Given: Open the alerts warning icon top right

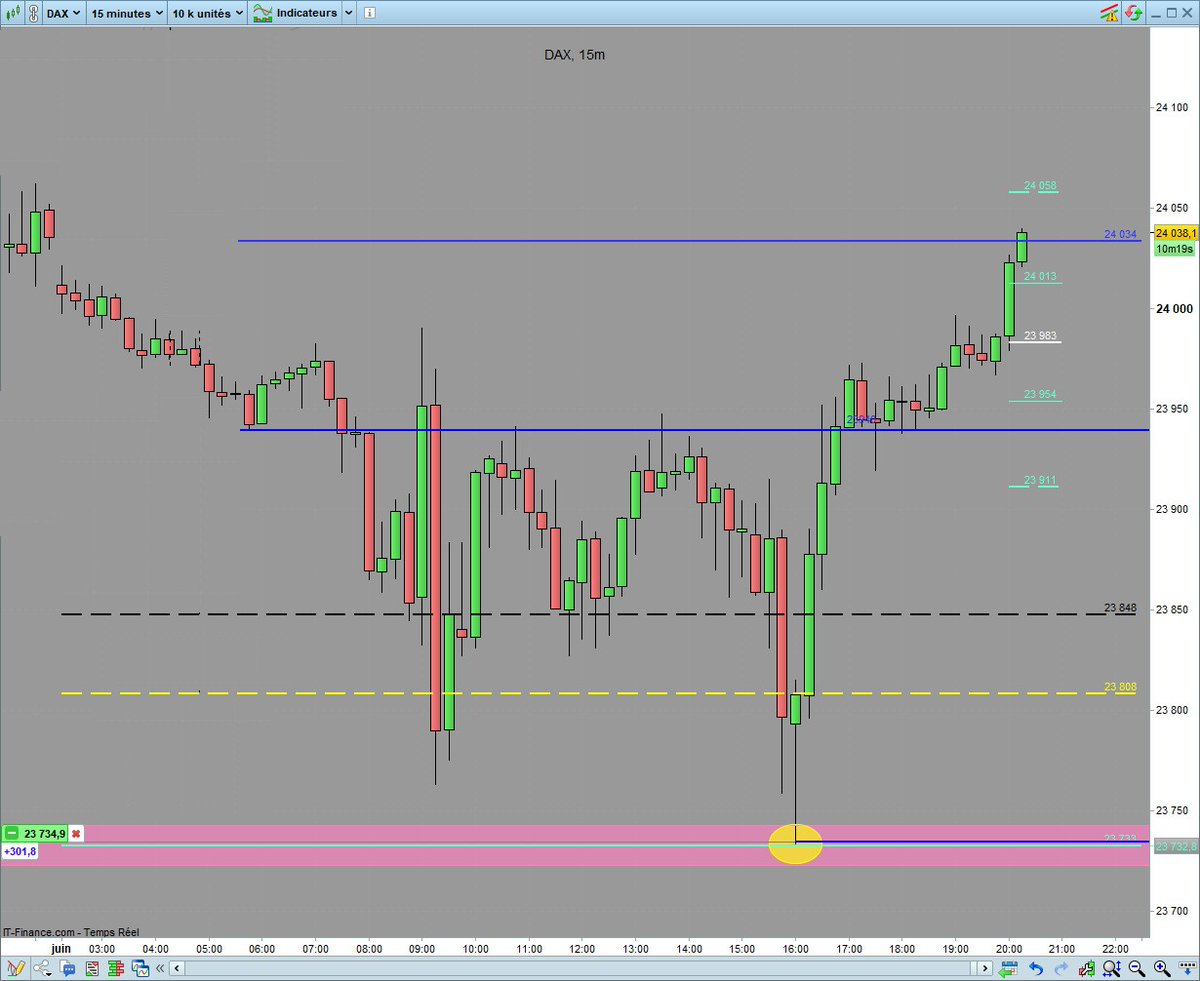Looking at the screenshot, I should pyautogui.click(x=1109, y=13).
